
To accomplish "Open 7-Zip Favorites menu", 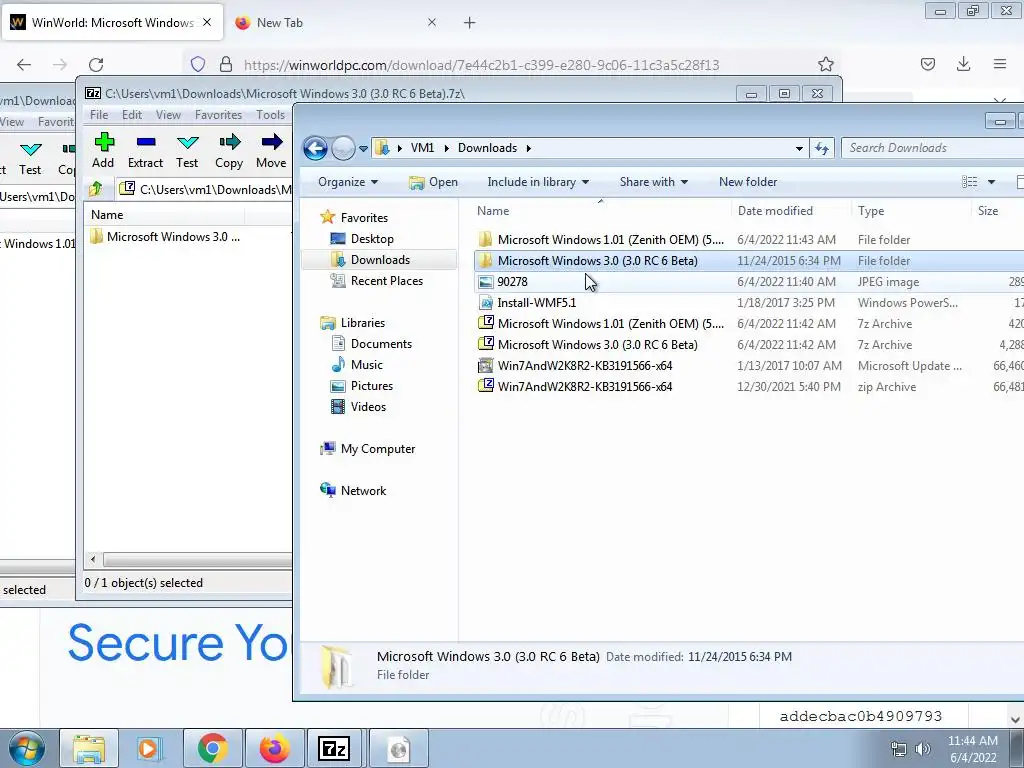I will click(218, 115).
